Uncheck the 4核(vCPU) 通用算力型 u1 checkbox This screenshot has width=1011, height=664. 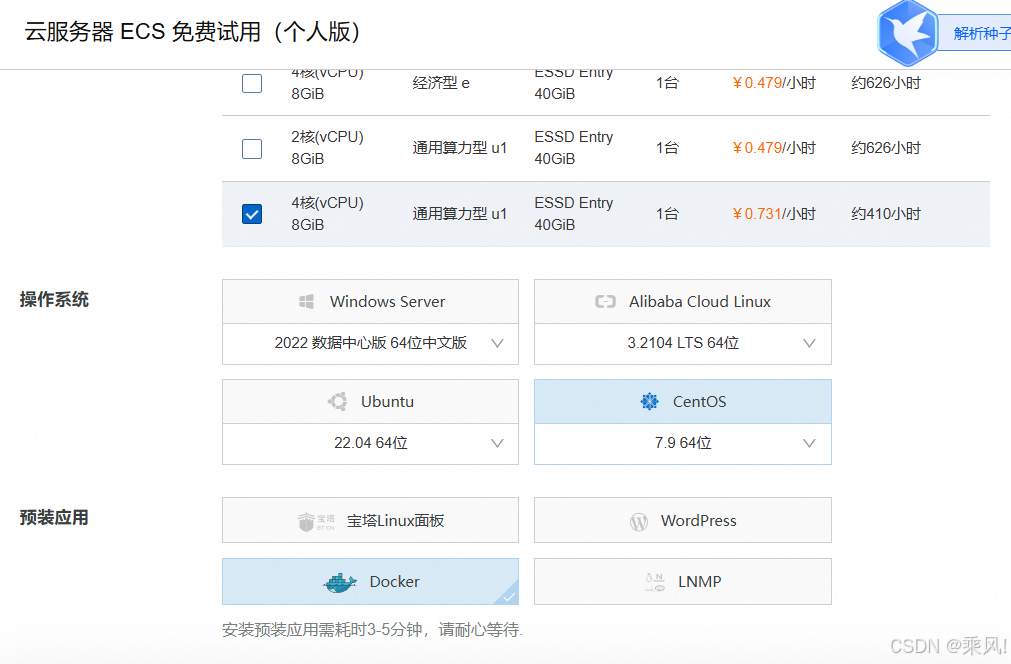[251, 214]
